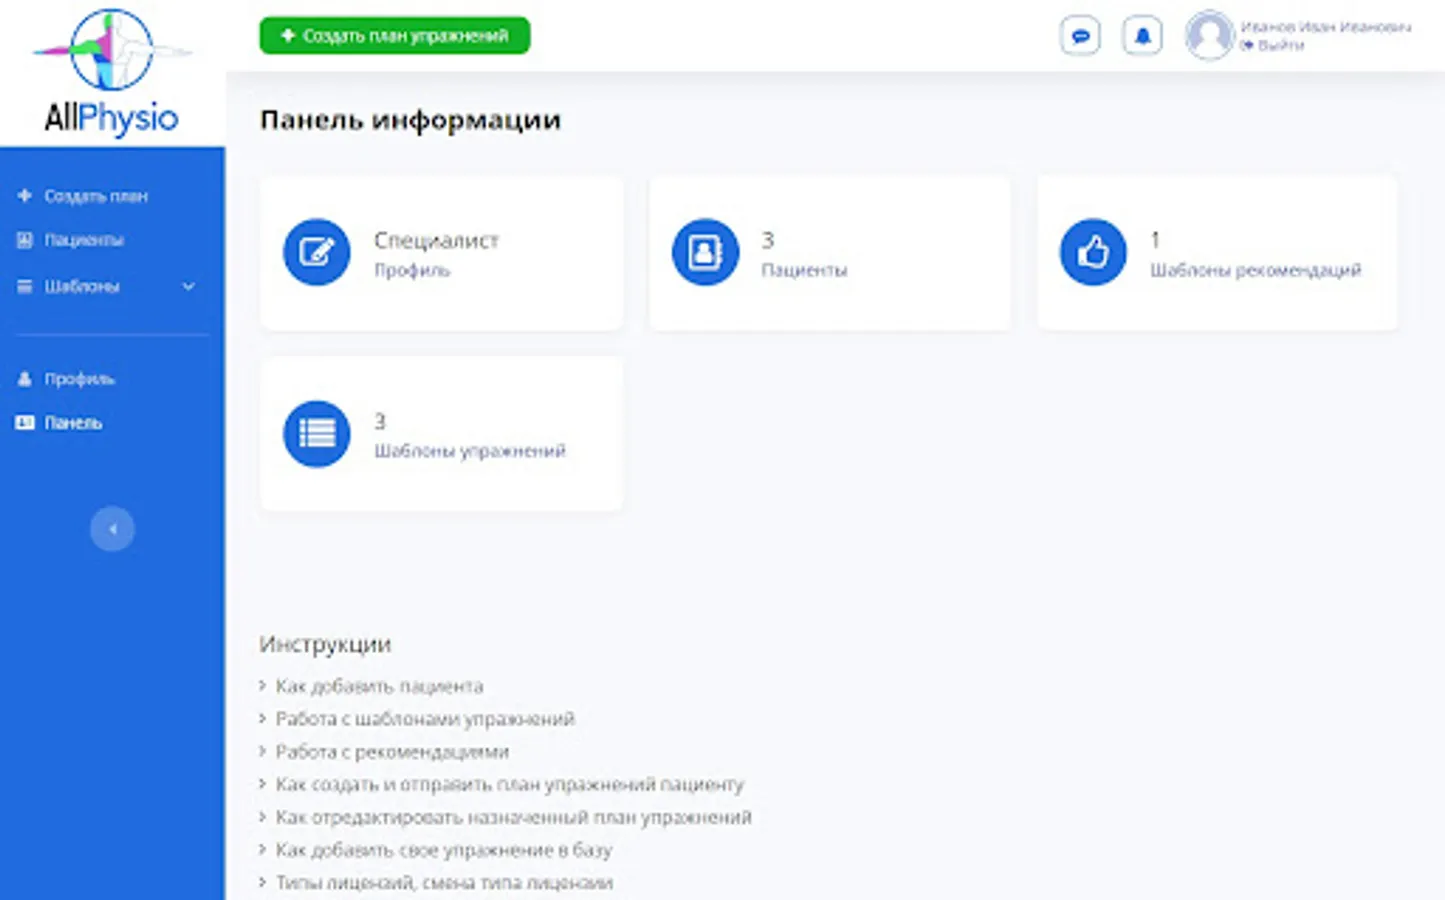The height and width of the screenshot is (900, 1445).
Task: Open instruction Как добавить свое упражнение в базу
Action: [443, 850]
